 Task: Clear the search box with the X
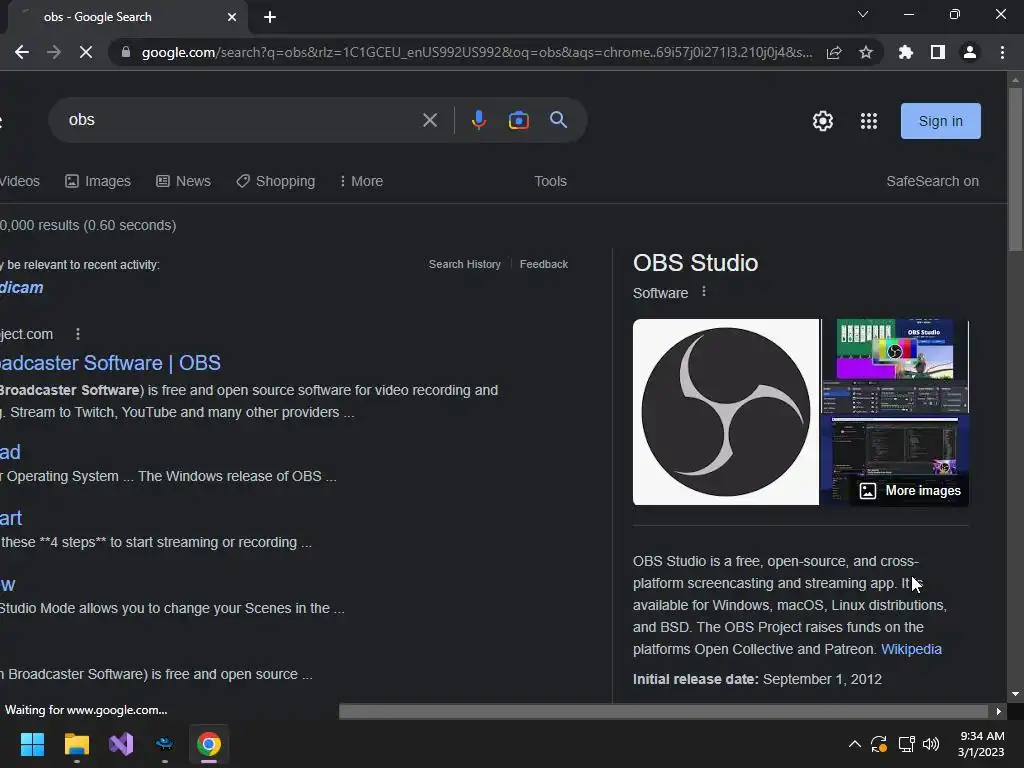coord(430,120)
